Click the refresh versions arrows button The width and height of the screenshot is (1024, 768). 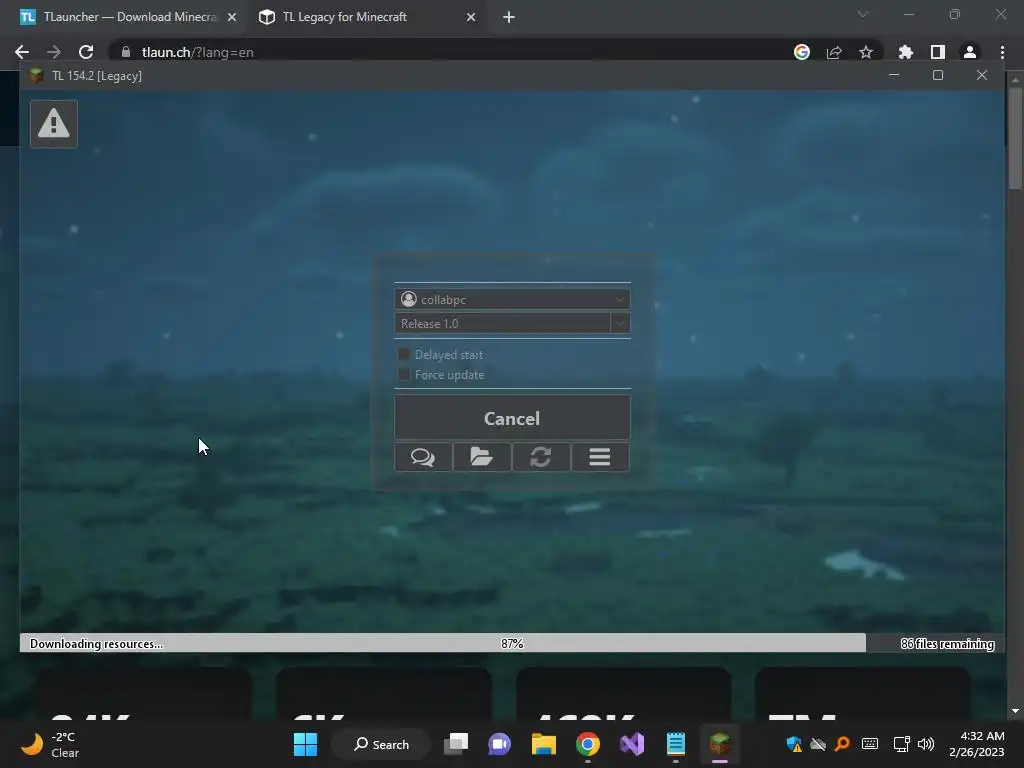pyautogui.click(x=541, y=456)
